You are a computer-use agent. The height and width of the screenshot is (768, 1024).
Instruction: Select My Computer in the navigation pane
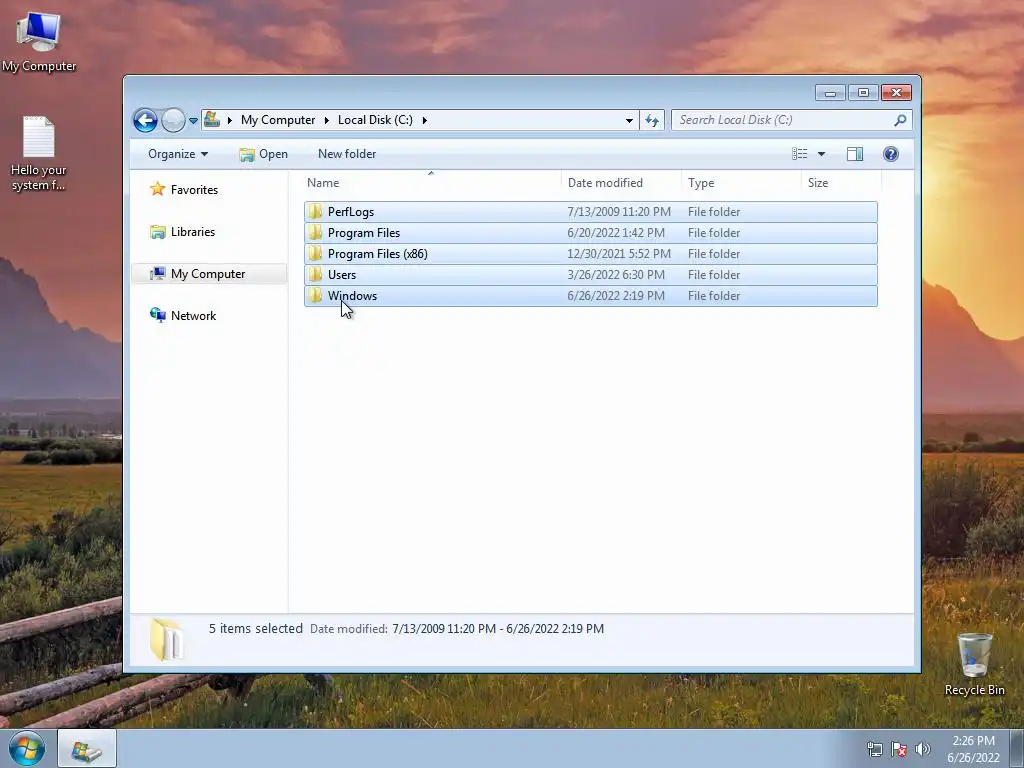(x=208, y=274)
